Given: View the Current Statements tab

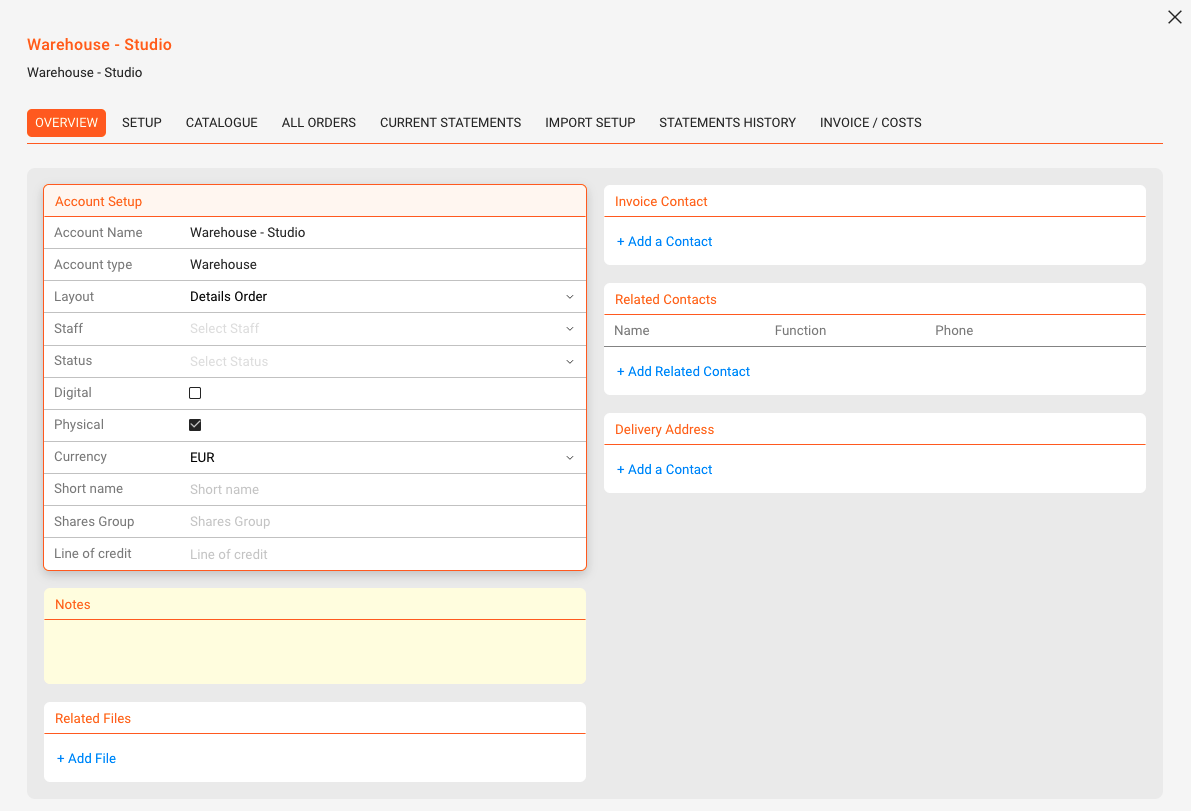Looking at the screenshot, I should (x=450, y=123).
